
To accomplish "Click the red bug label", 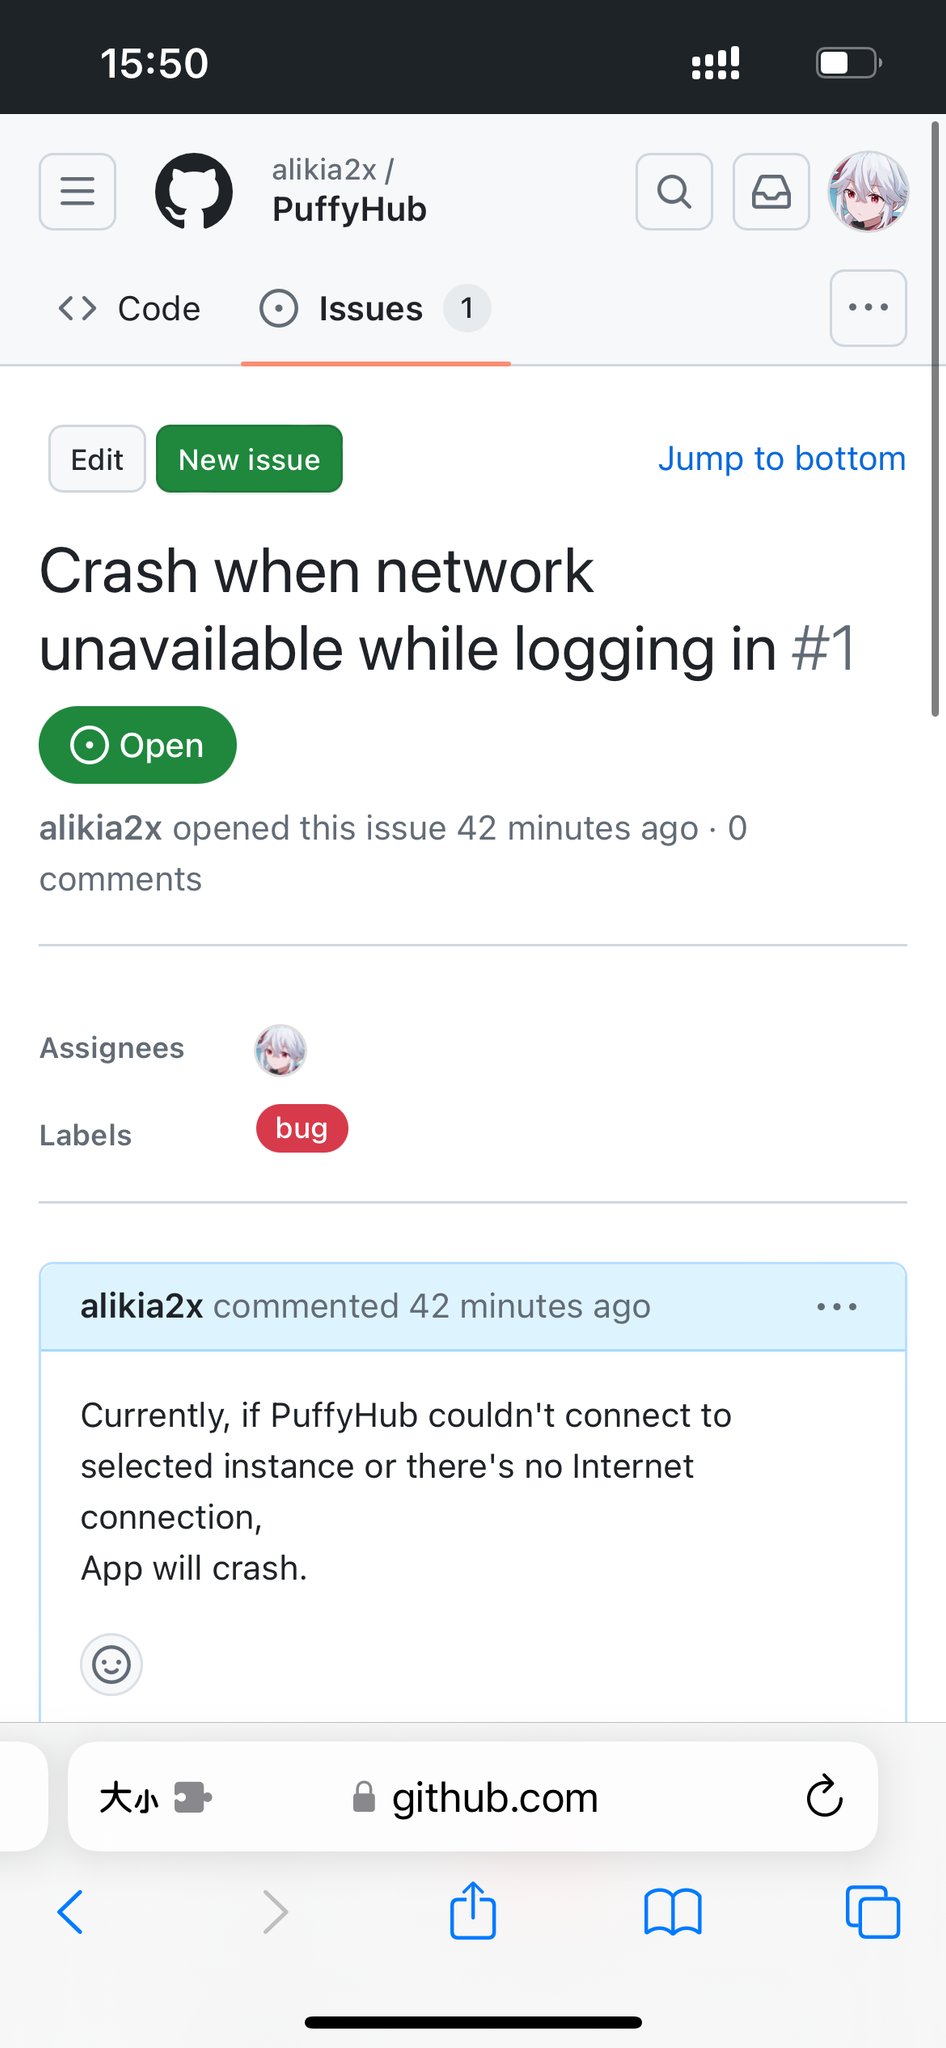I will pyautogui.click(x=301, y=1129).
